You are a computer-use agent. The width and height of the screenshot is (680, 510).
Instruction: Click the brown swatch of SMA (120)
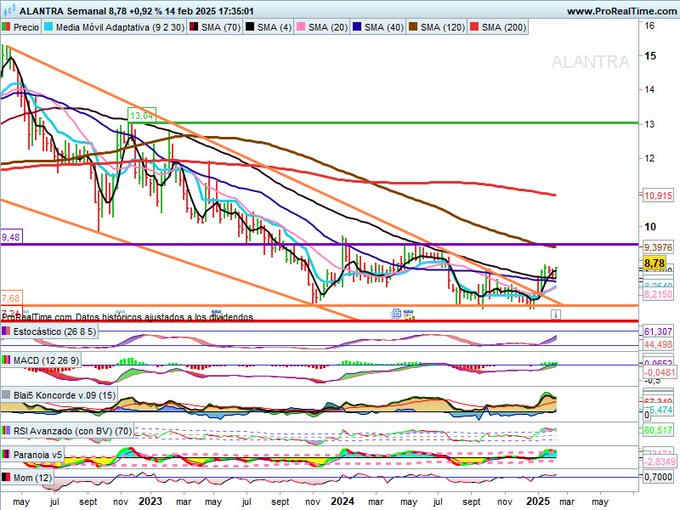(x=413, y=27)
